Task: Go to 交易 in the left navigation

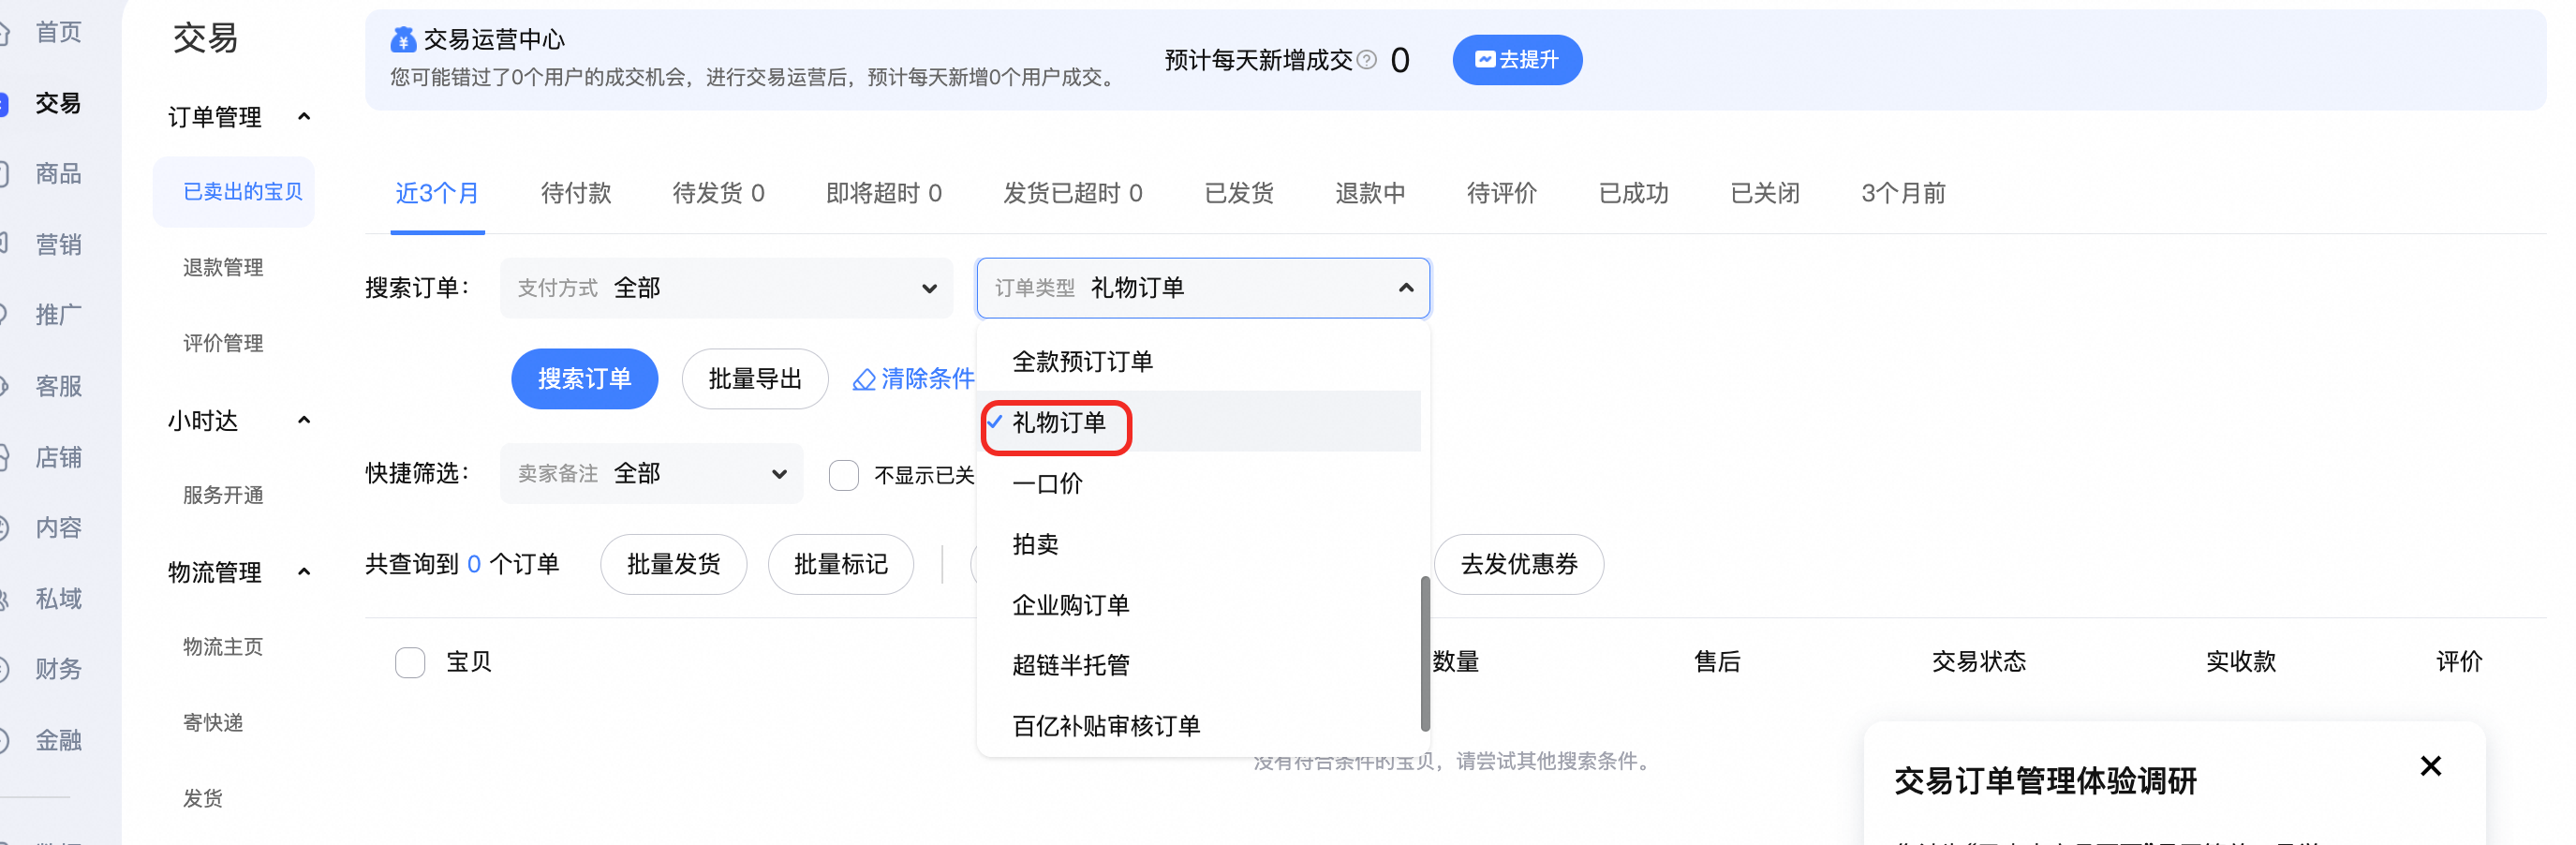Action: click(x=58, y=104)
